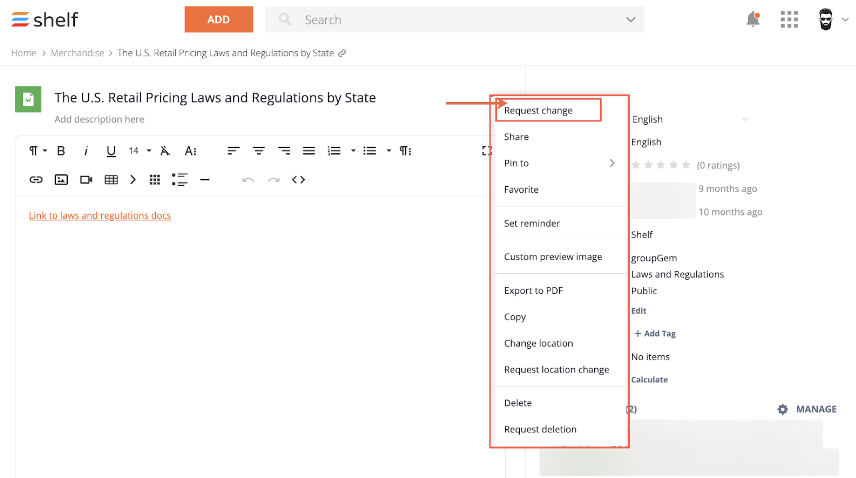Go to Merchandise breadcrumb
Viewport: 856px width, 478px height.
click(77, 53)
